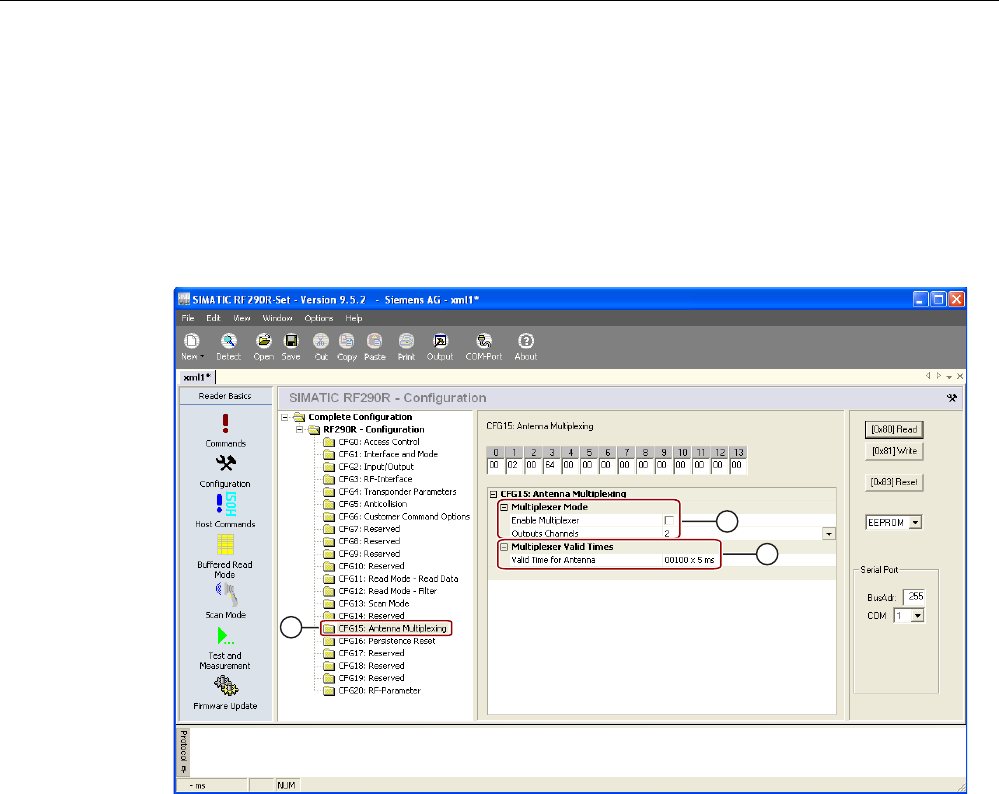The image size is (999, 794).
Task: Click the Copy toolbar icon
Action: 347,341
